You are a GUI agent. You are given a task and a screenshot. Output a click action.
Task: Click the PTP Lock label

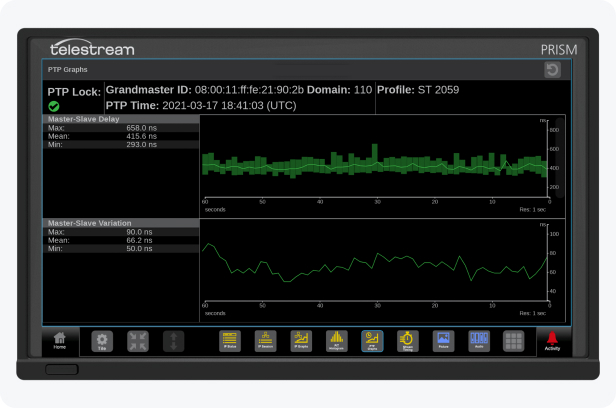(x=74, y=92)
